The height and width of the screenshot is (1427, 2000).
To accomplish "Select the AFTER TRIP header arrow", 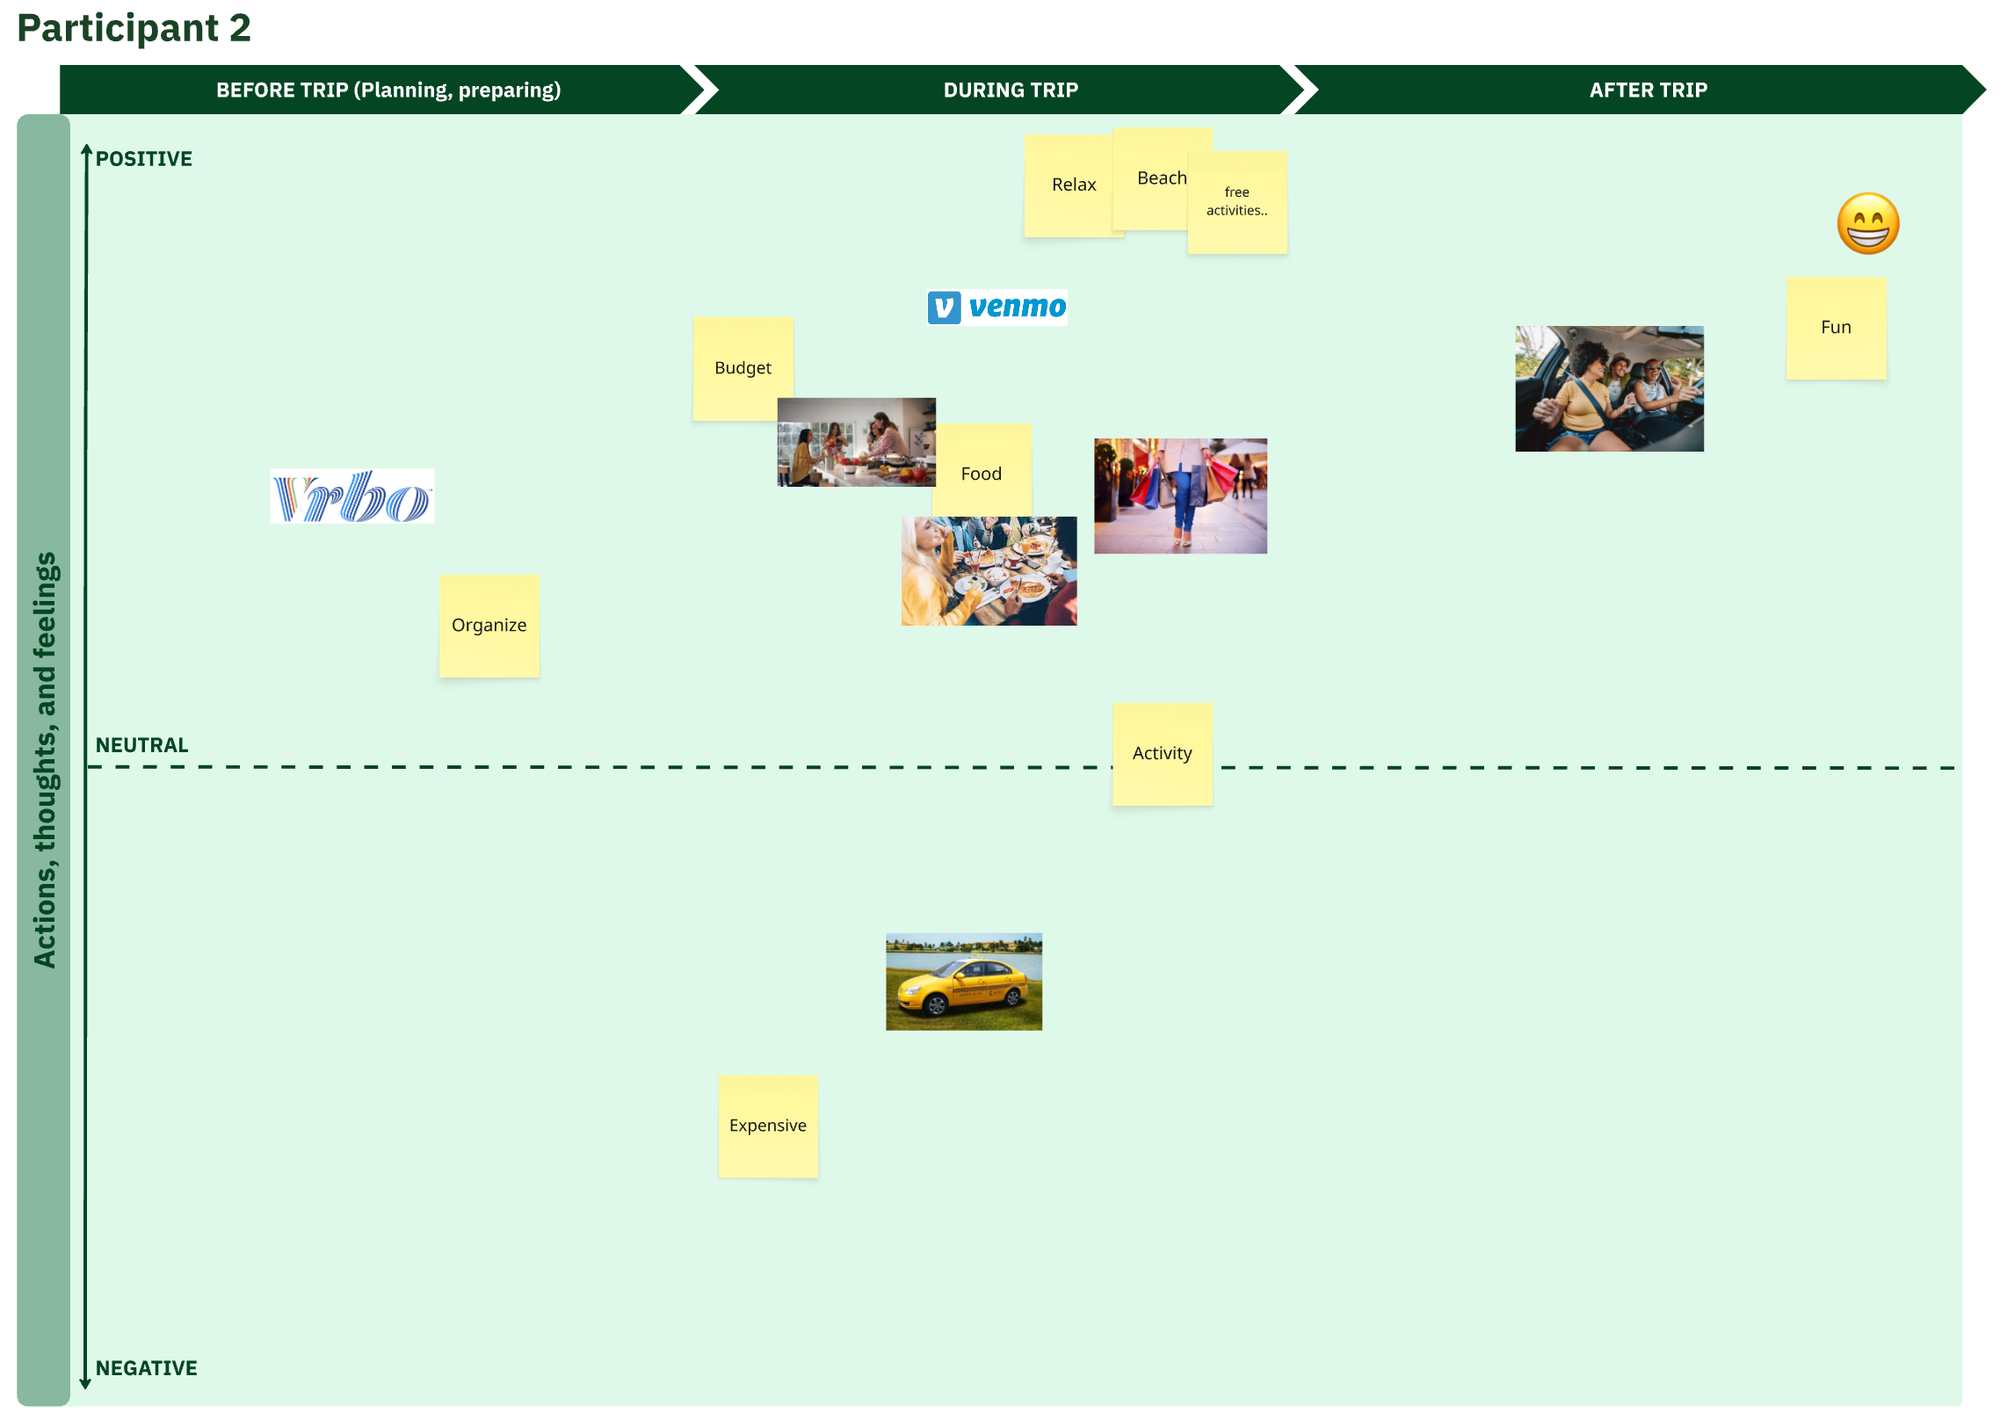I will (1647, 90).
